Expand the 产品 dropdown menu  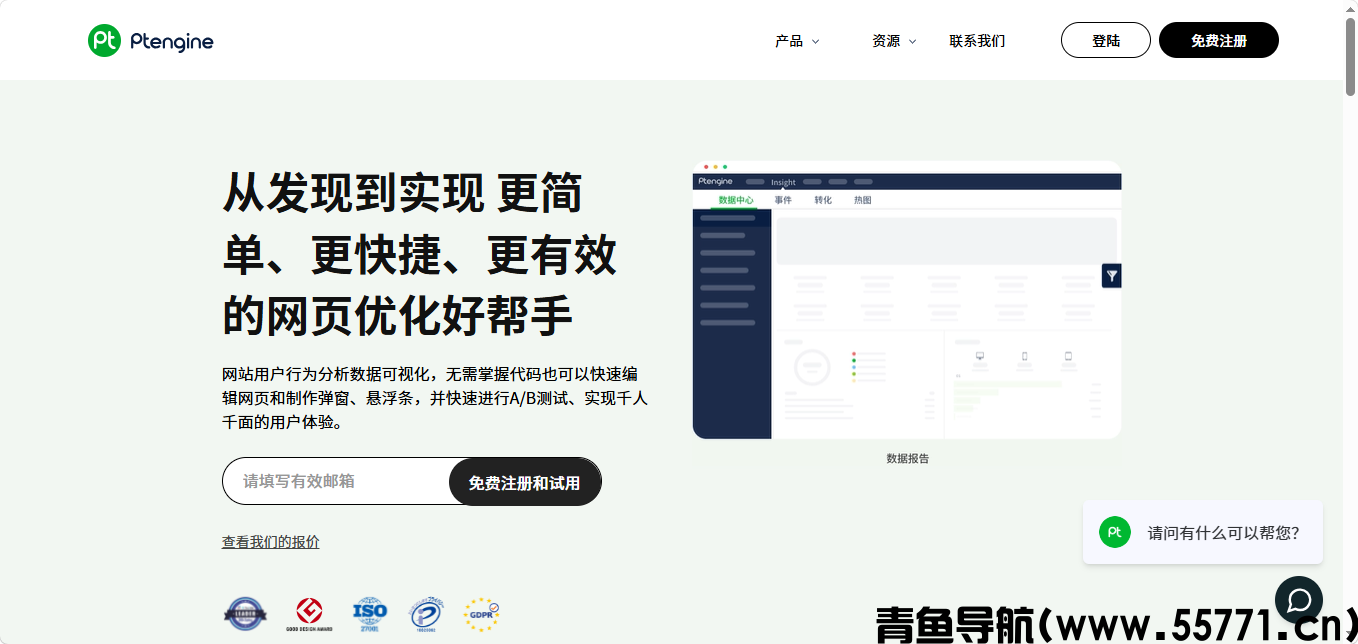pos(797,41)
